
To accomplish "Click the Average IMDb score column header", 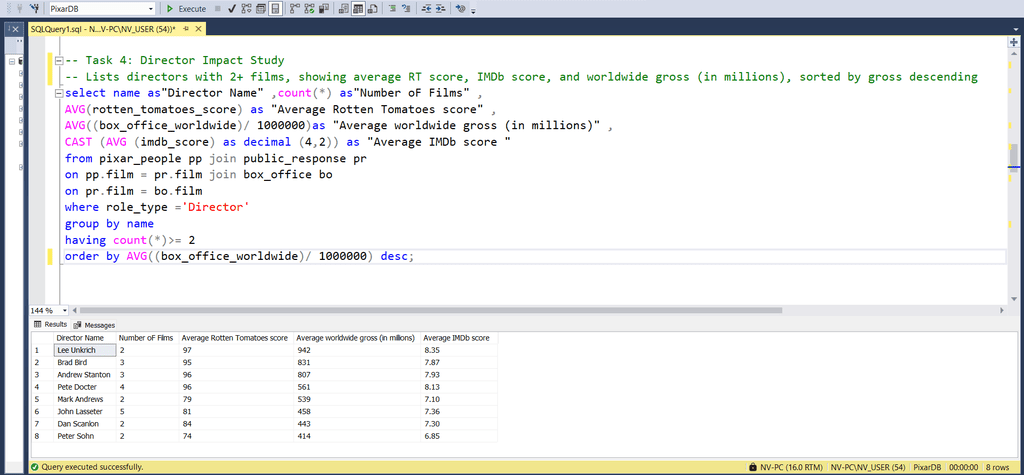I will tap(455, 338).
